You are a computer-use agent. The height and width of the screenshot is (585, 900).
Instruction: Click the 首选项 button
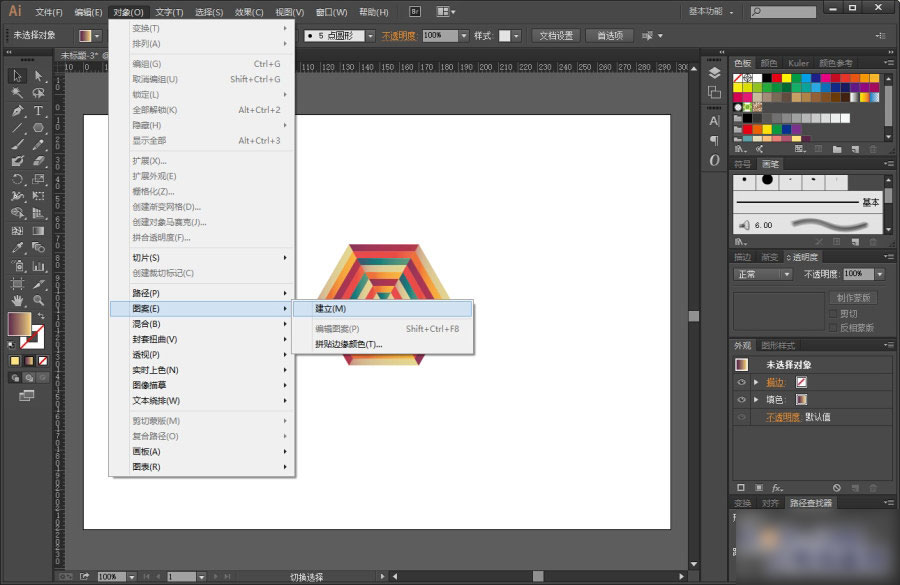coord(610,36)
